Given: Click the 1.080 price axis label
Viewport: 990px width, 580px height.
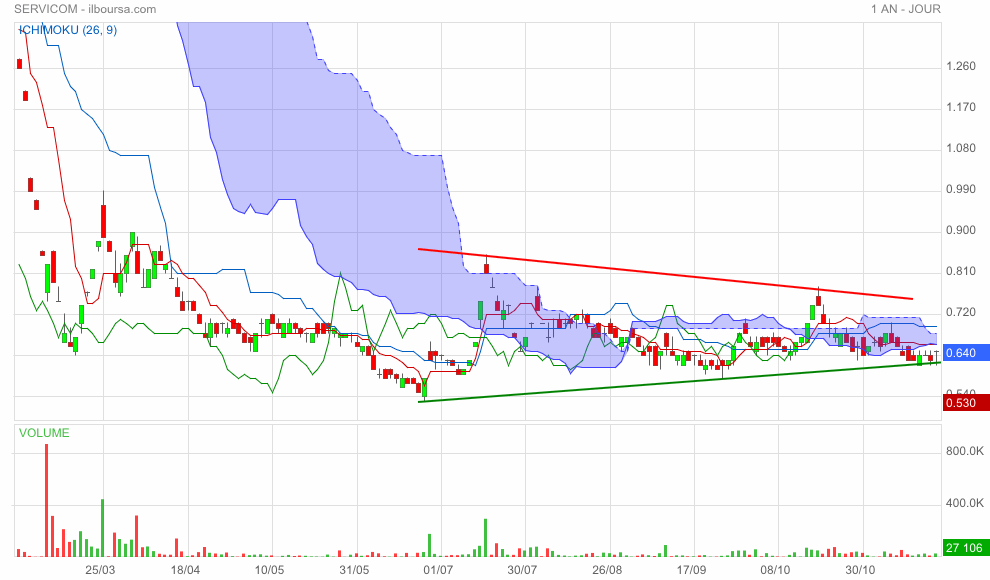Looking at the screenshot, I should (960, 148).
